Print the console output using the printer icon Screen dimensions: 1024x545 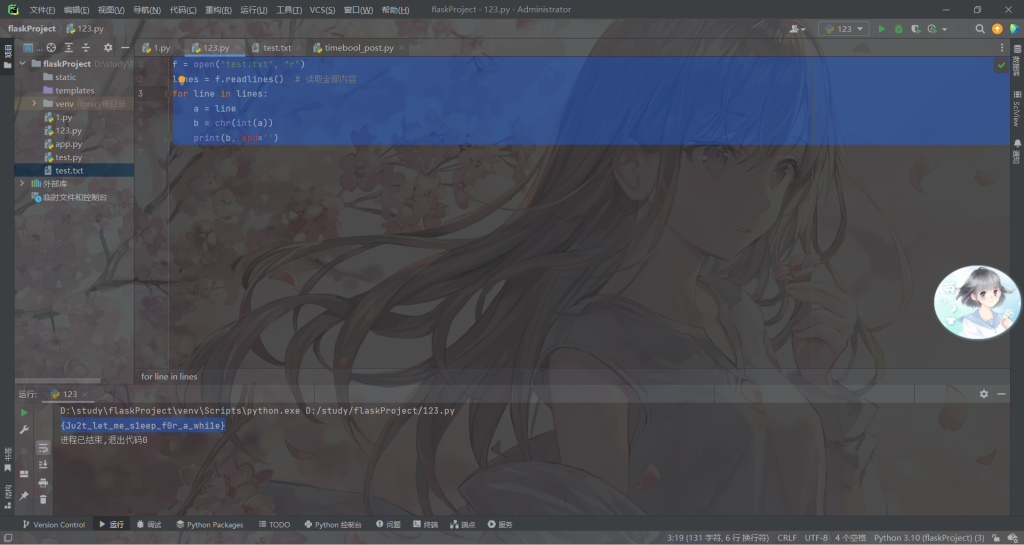click(x=43, y=482)
